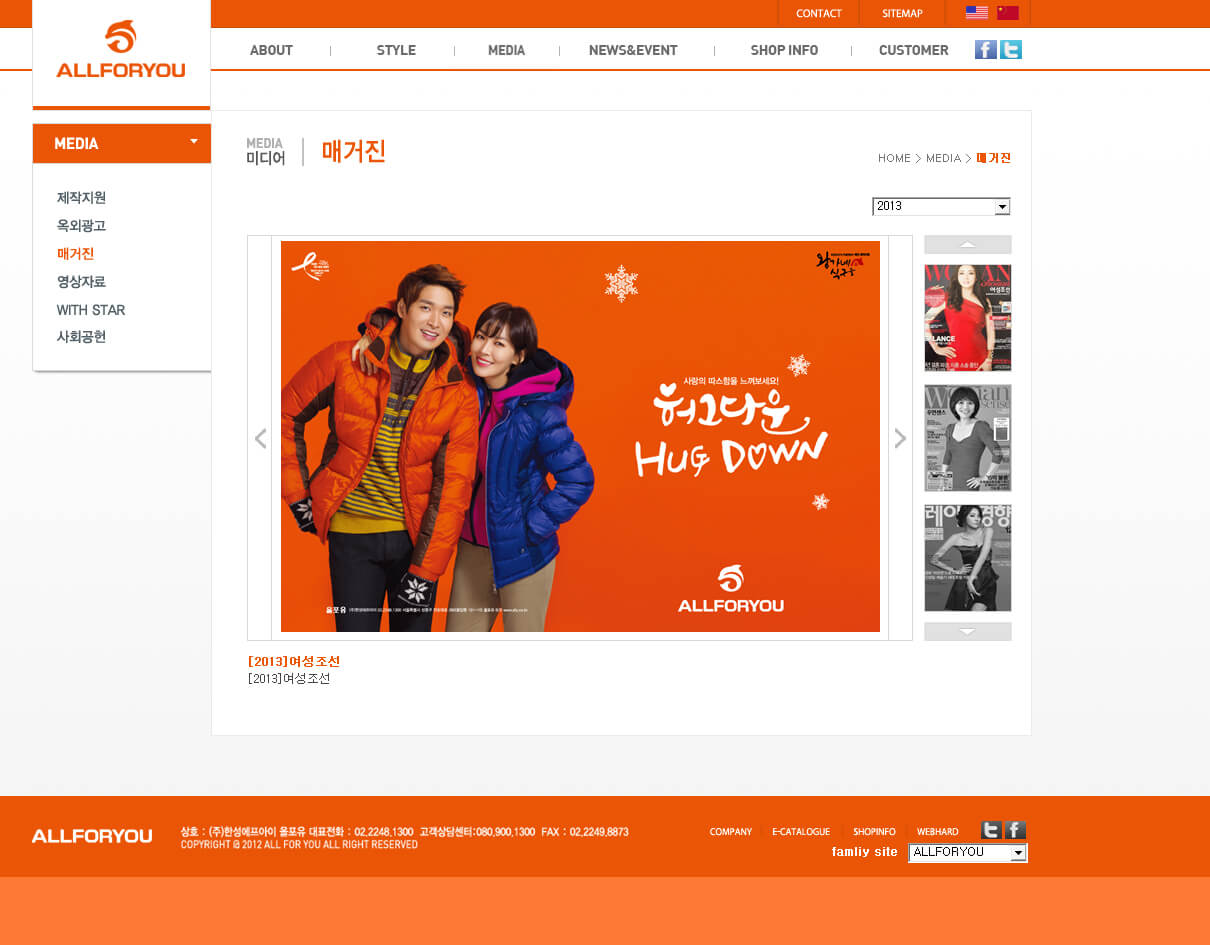Click the Facebook icon in top navigation
This screenshot has width=1210, height=945.
coord(985,50)
